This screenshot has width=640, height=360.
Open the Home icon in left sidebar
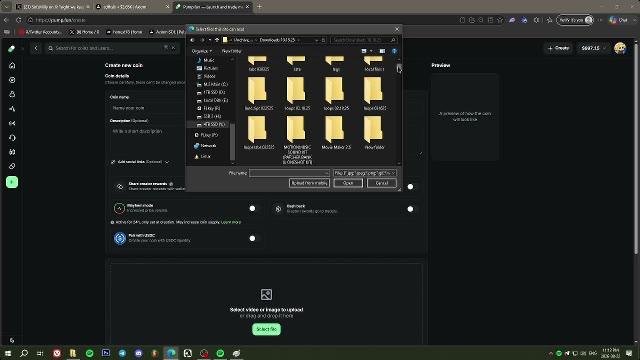tap(12, 65)
